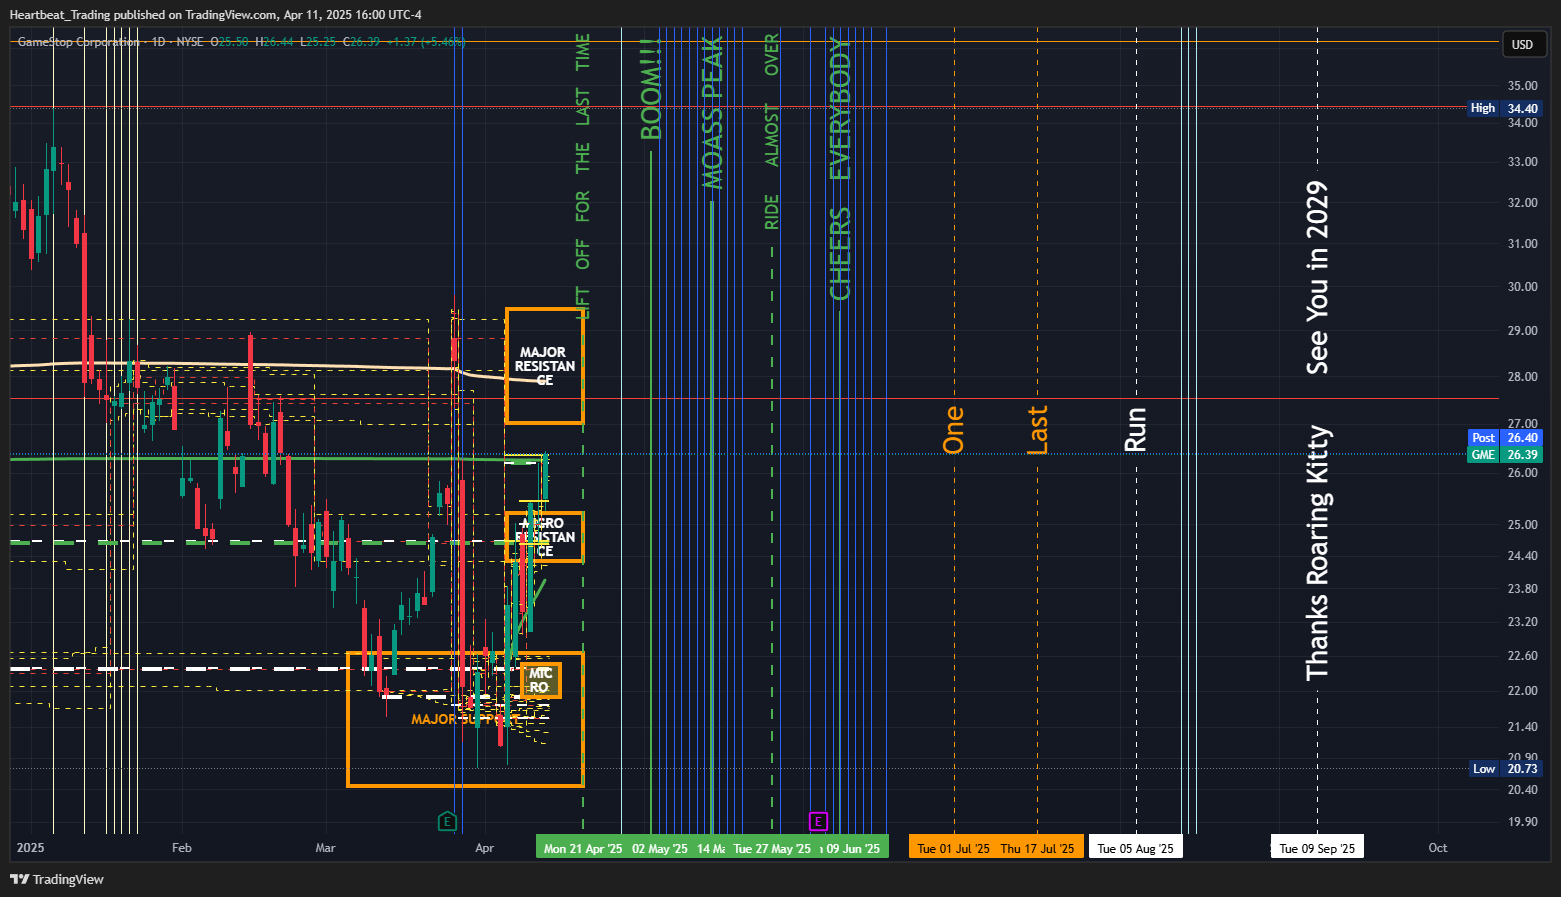Viewport: 1561px width, 897px height.
Task: Click the green 'CHEERS' vertical text
Action: click(x=840, y=253)
